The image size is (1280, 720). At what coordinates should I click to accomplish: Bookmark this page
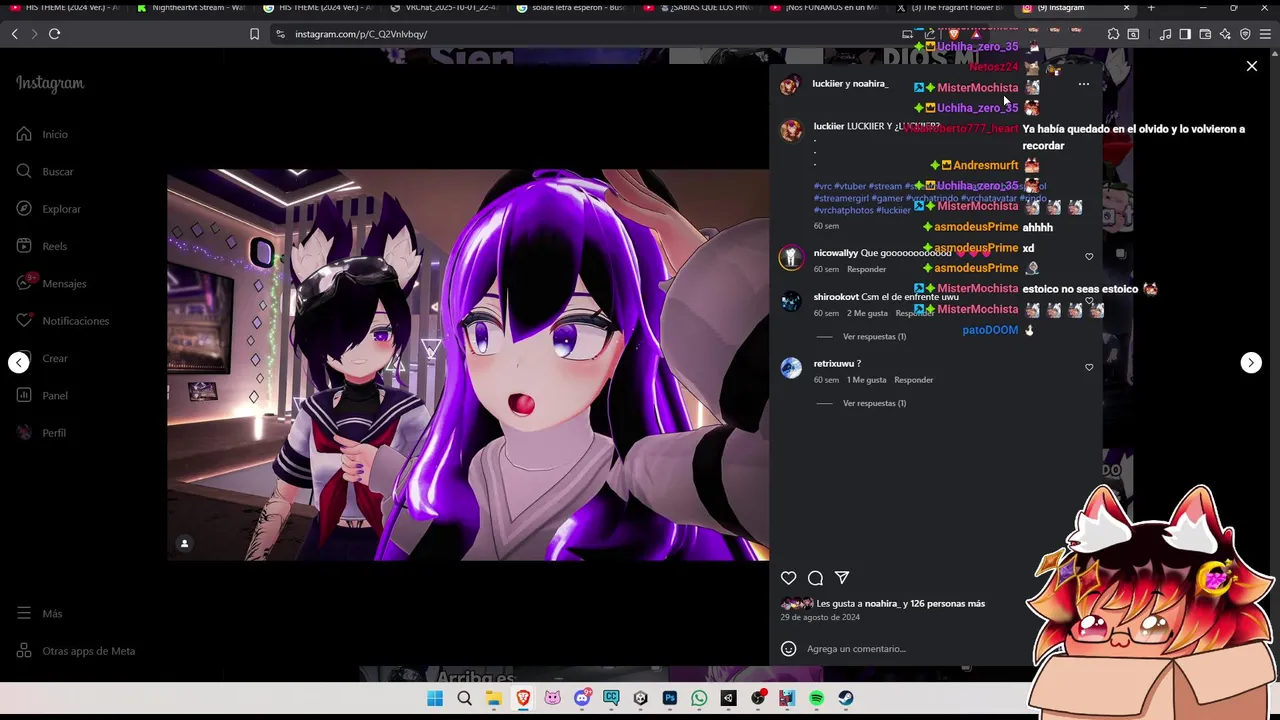tap(254, 34)
